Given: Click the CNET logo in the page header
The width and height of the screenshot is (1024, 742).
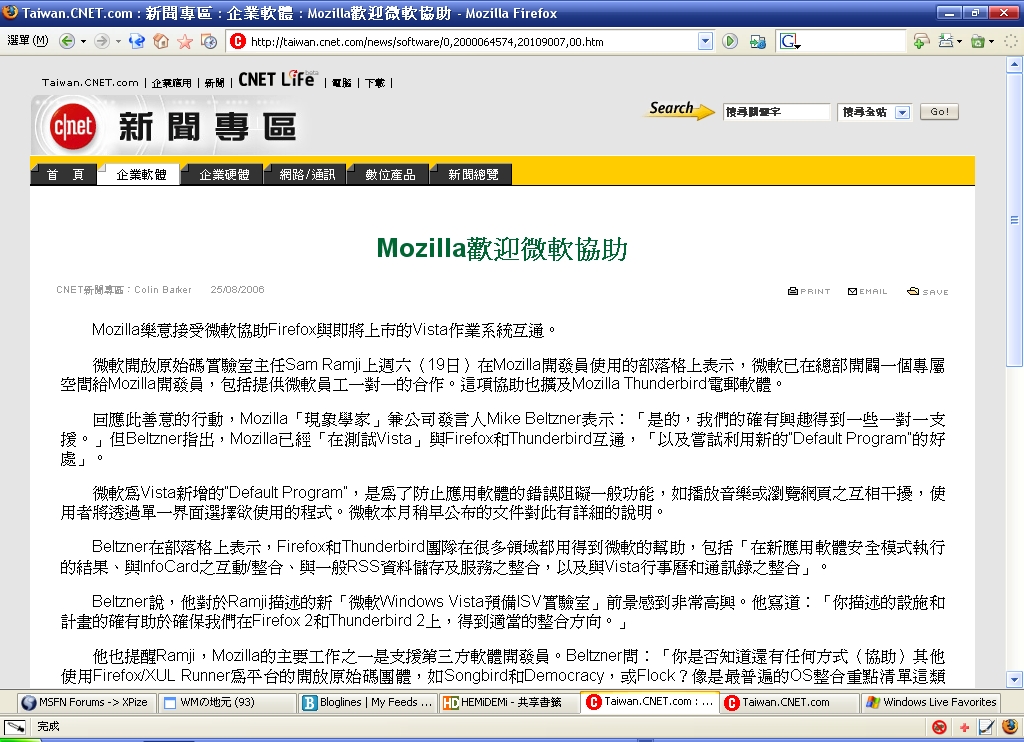Looking at the screenshot, I should coord(73,127).
